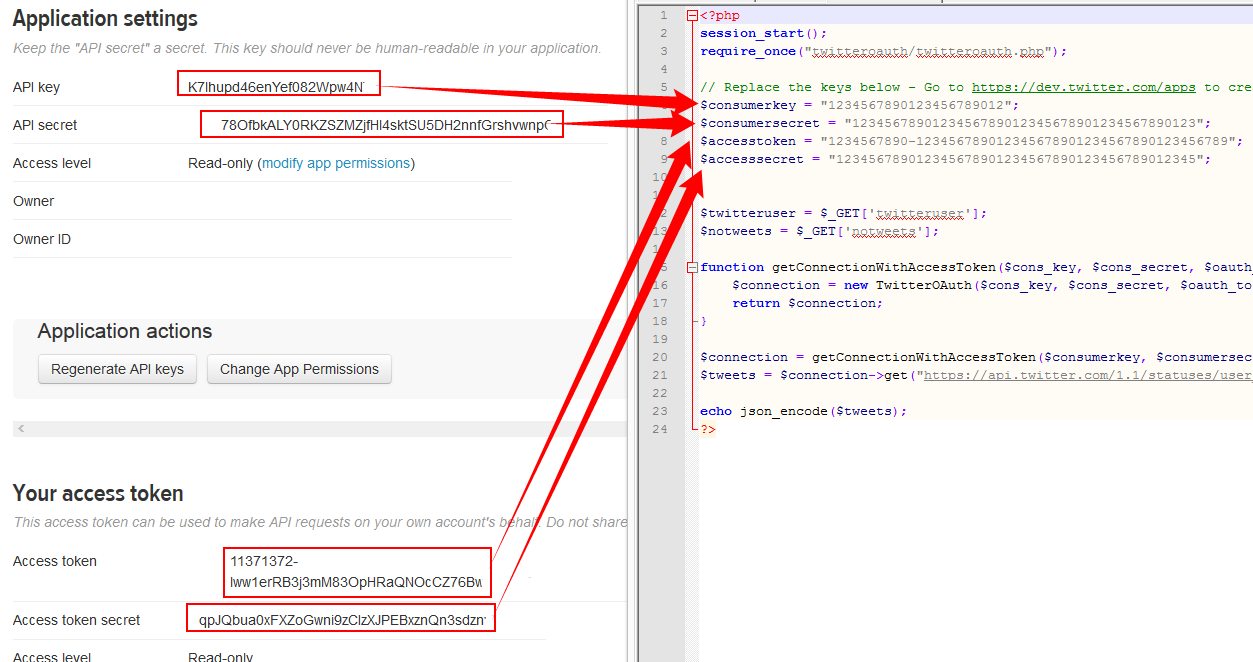Image resolution: width=1253 pixels, height=662 pixels.
Task: Click the Owner label
Action: click(33, 201)
